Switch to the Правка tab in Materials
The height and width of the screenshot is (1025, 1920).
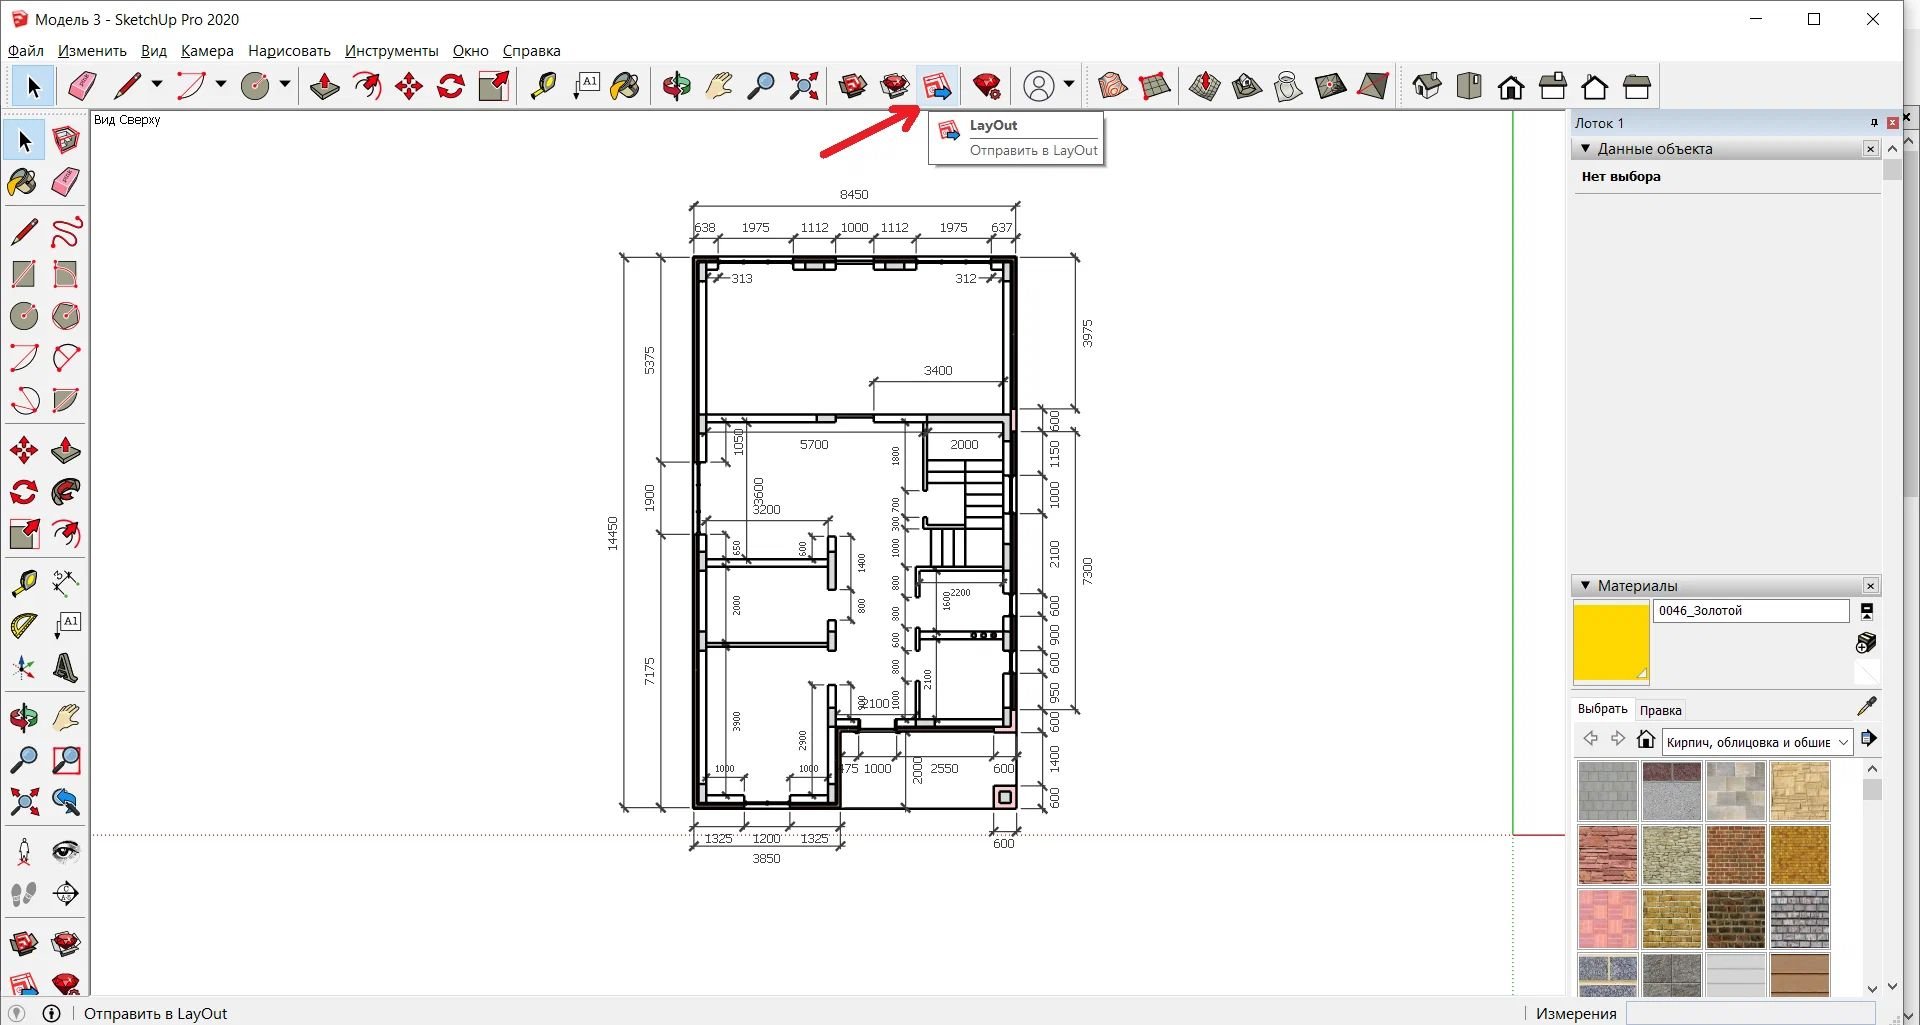(1660, 710)
